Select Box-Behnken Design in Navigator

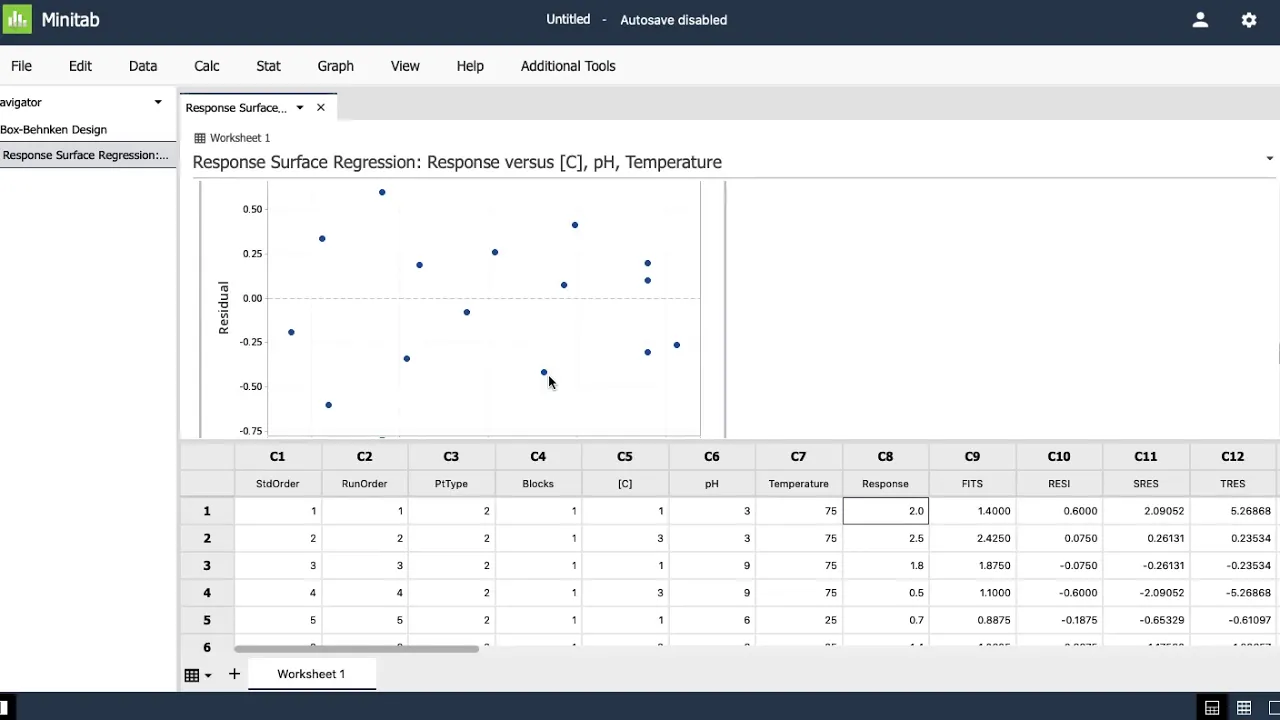tap(54, 129)
